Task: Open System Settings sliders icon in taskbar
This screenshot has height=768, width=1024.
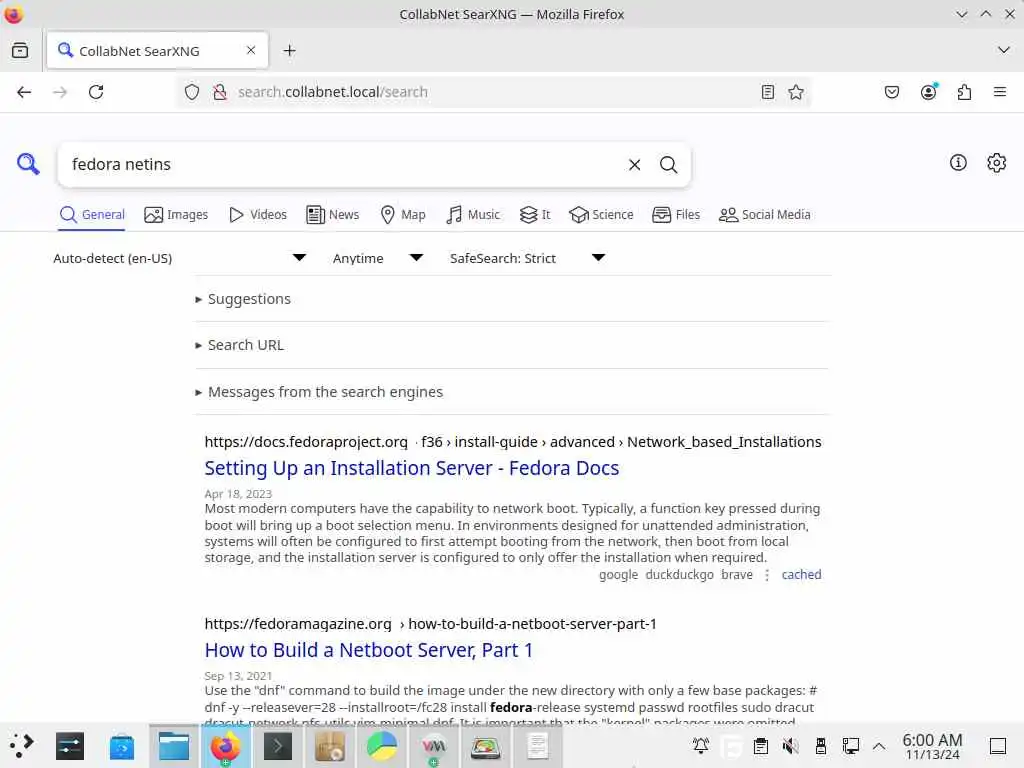Action: click(70, 746)
